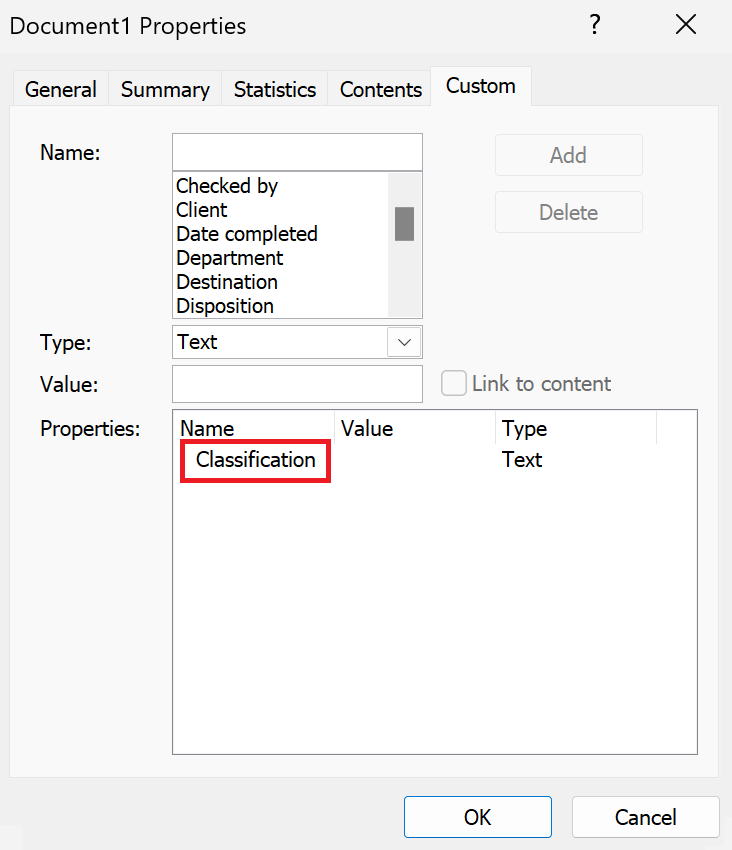Go to the Statistics tab

tap(275, 89)
